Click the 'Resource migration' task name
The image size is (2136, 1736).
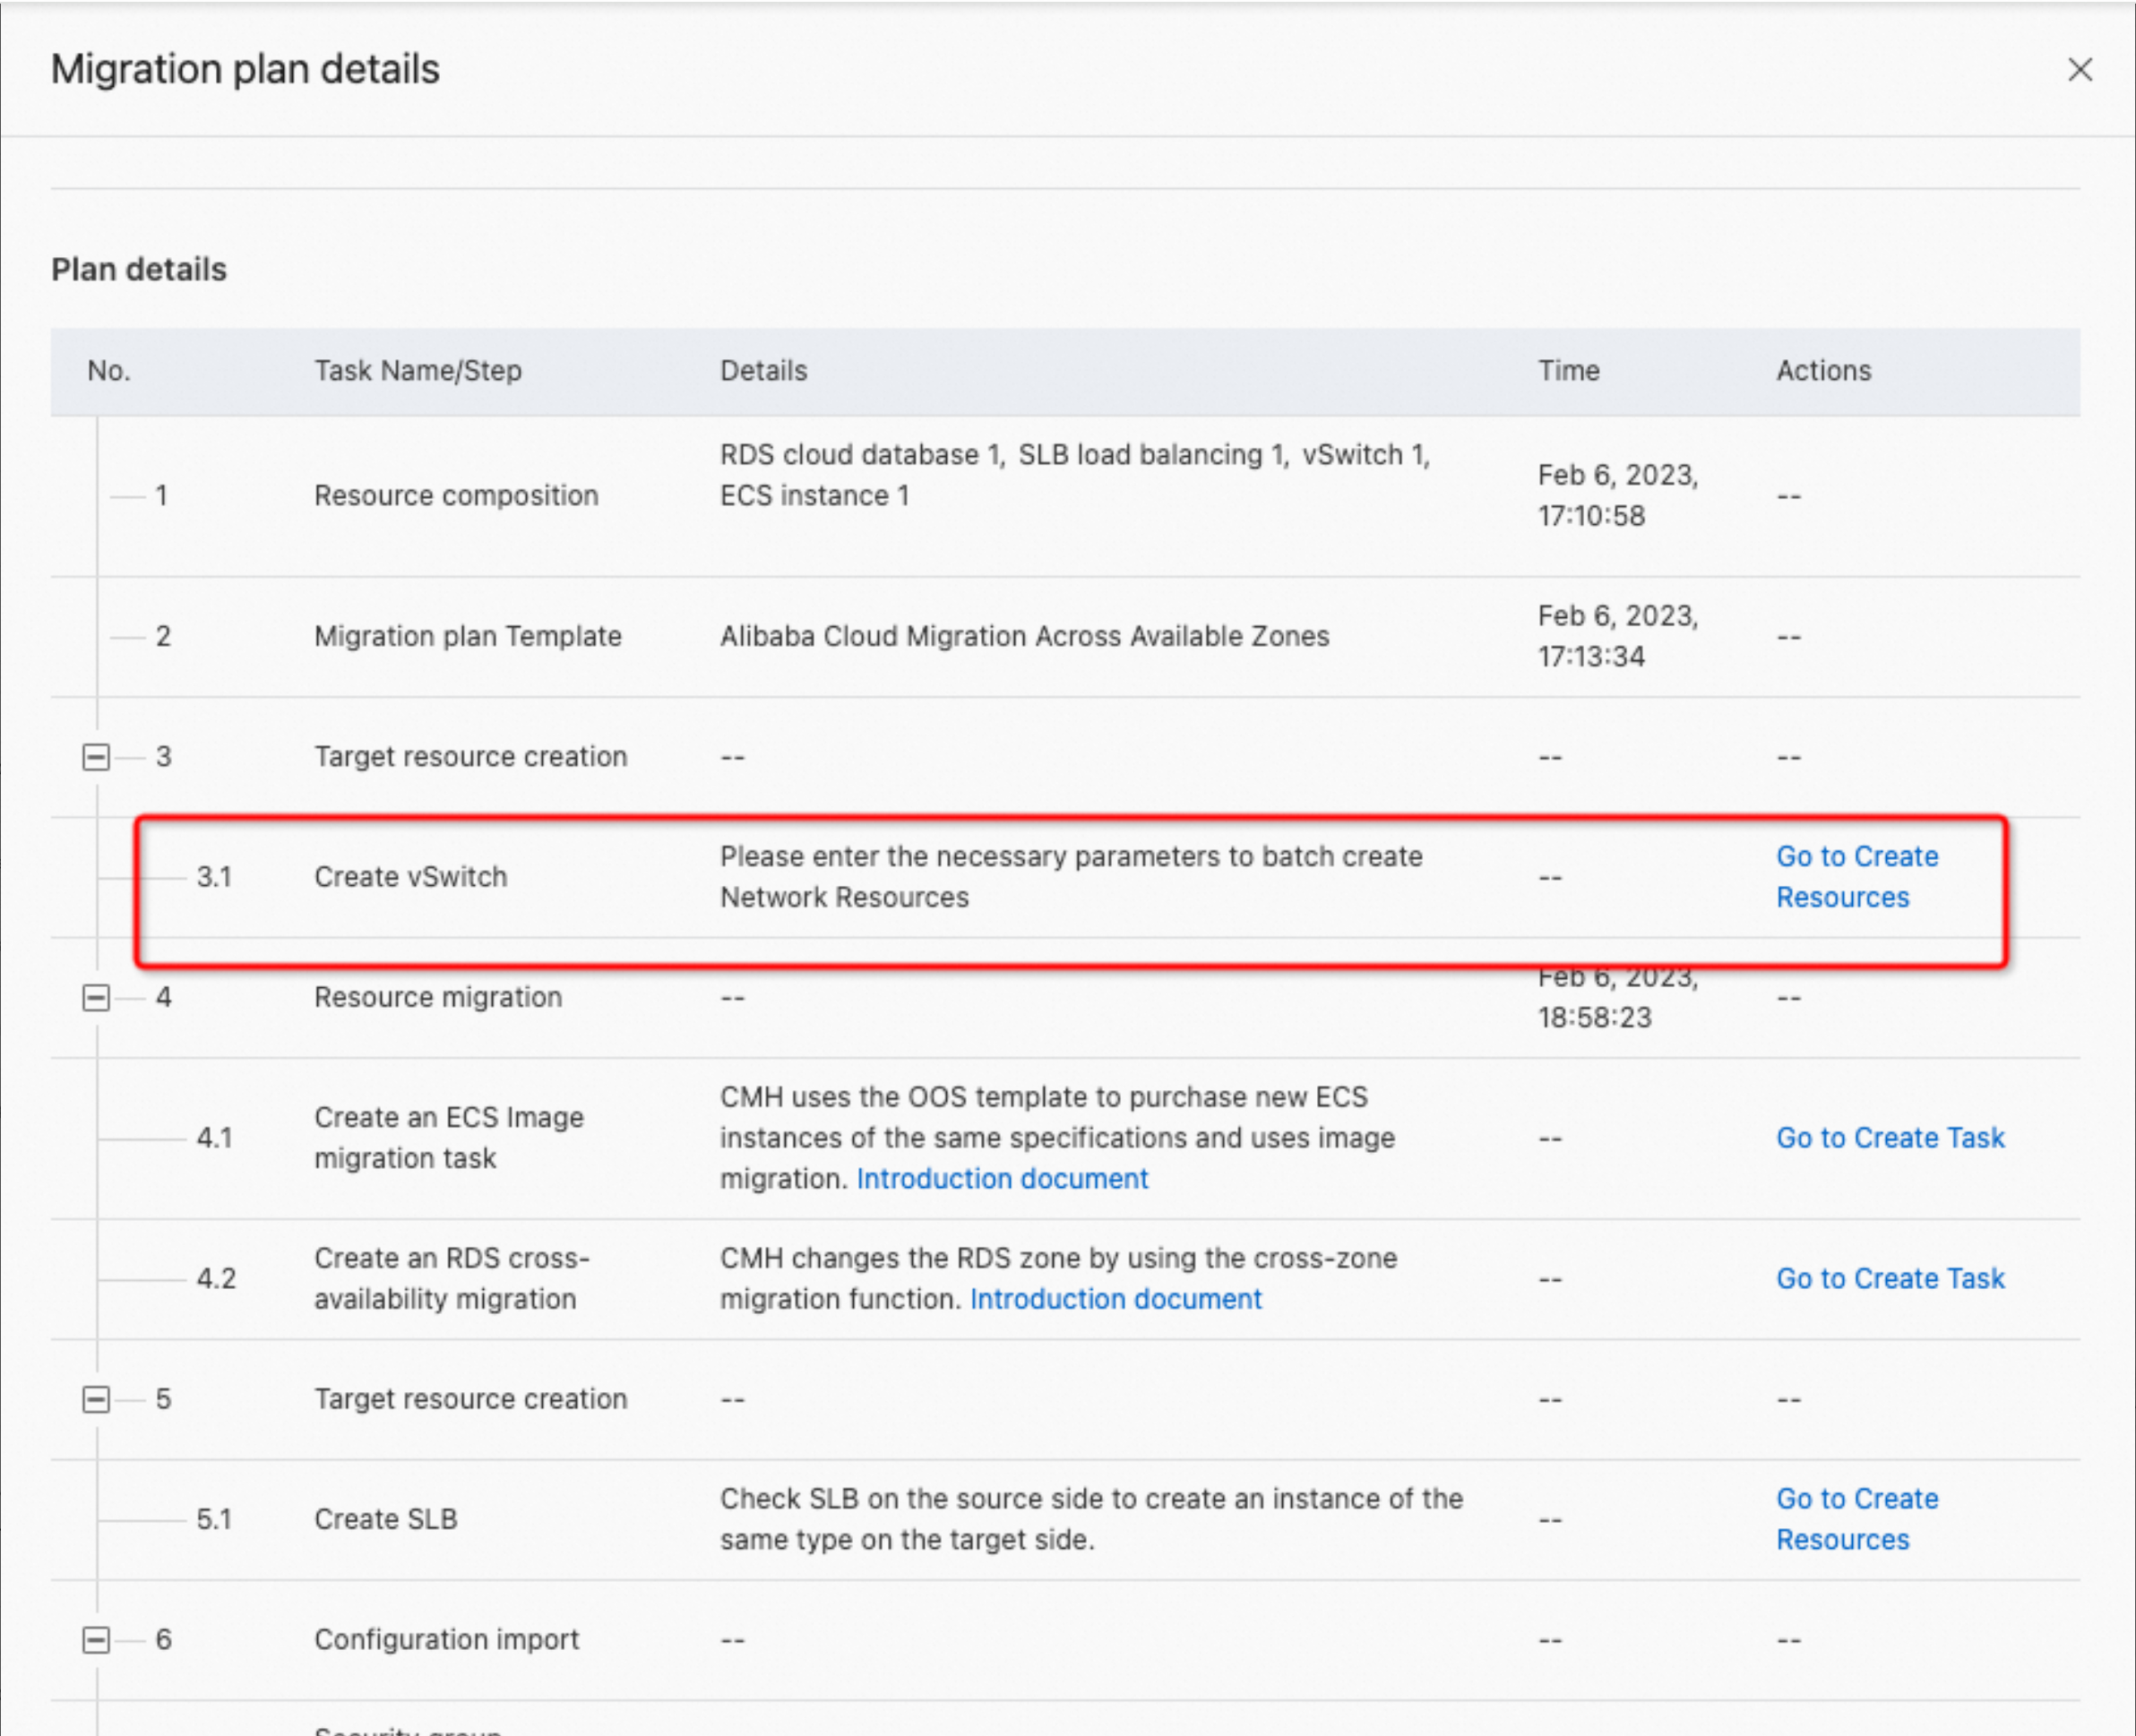tap(438, 997)
